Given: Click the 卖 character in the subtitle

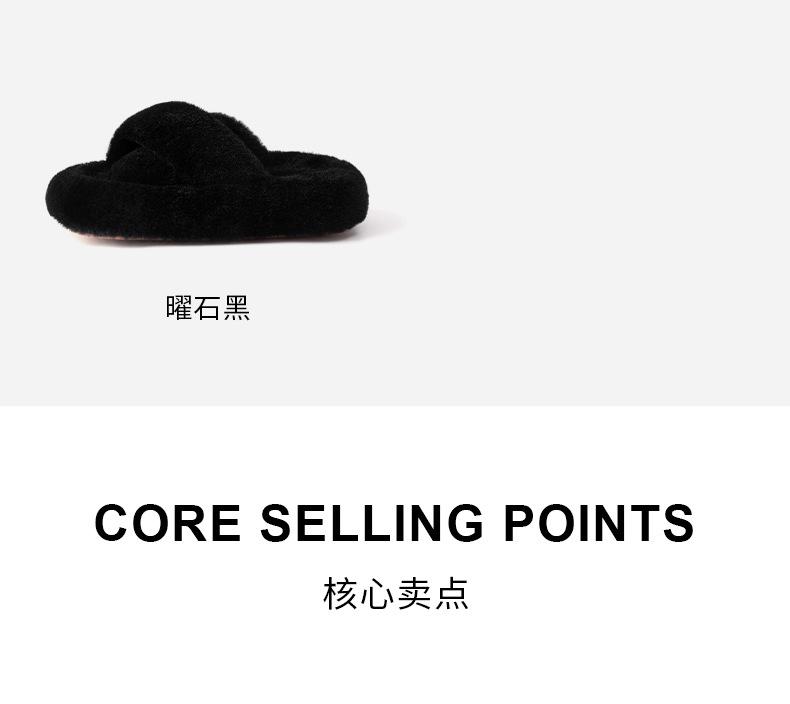Looking at the screenshot, I should tap(414, 593).
